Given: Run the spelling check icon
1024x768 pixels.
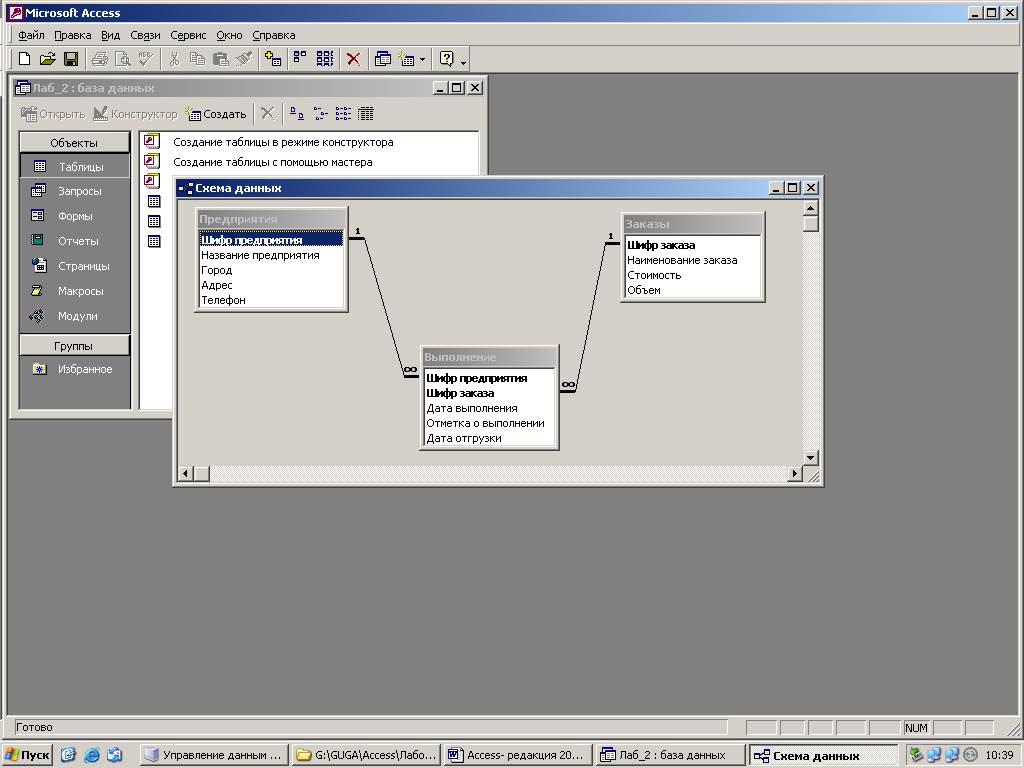Looking at the screenshot, I should 146,59.
